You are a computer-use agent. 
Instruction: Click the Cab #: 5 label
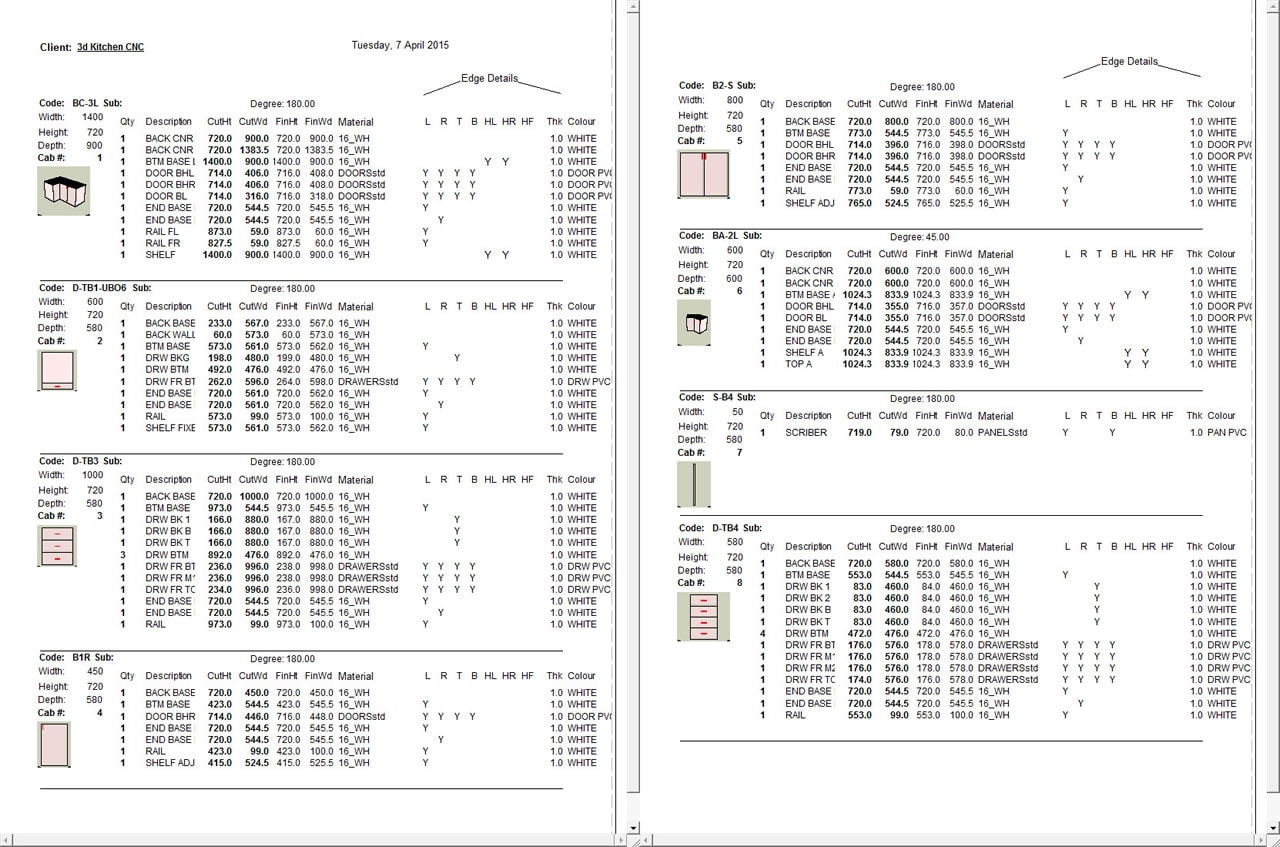pyautogui.click(x=712, y=141)
